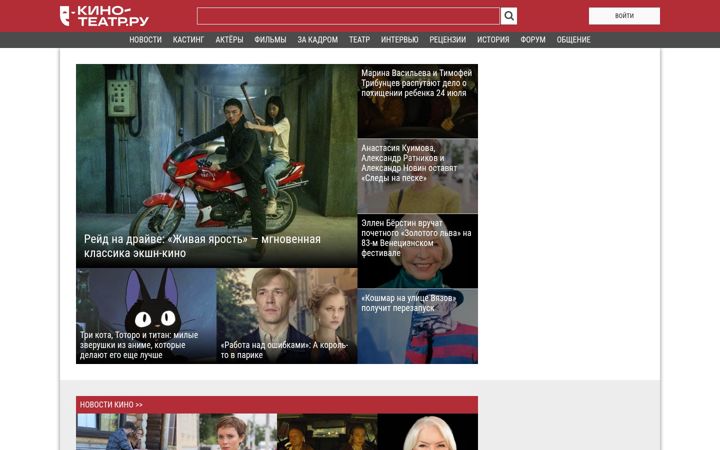This screenshot has height=450, width=720.
Task: Open the Рецензии menu item
Action: click(x=447, y=40)
